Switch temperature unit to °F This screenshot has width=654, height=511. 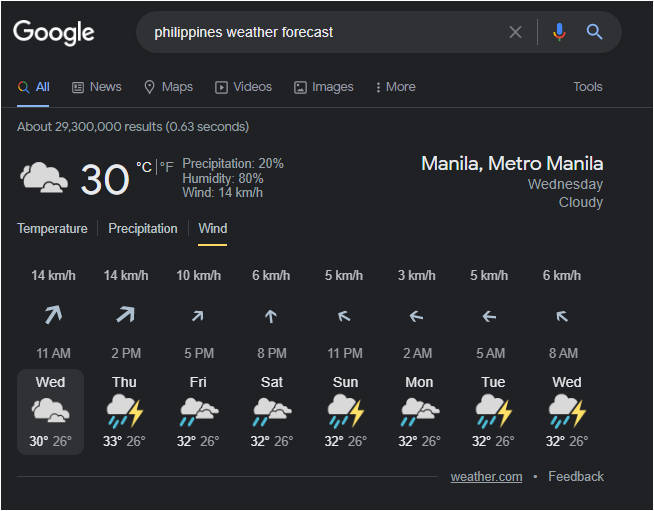coord(166,167)
